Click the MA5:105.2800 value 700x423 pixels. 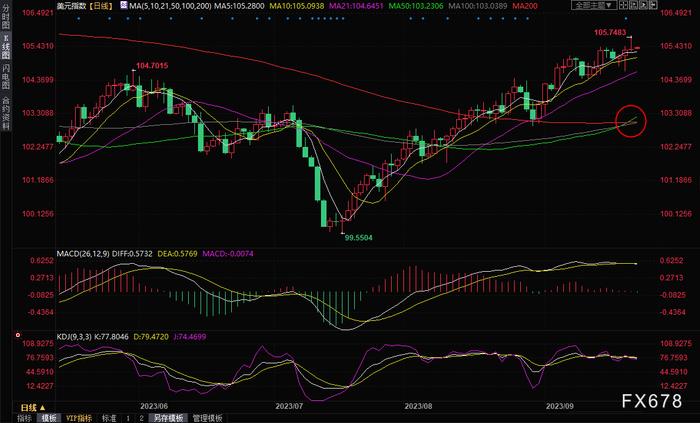click(238, 6)
